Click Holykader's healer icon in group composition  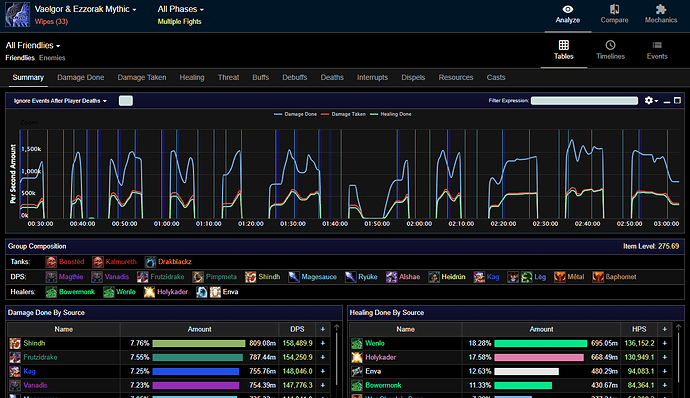pos(149,292)
